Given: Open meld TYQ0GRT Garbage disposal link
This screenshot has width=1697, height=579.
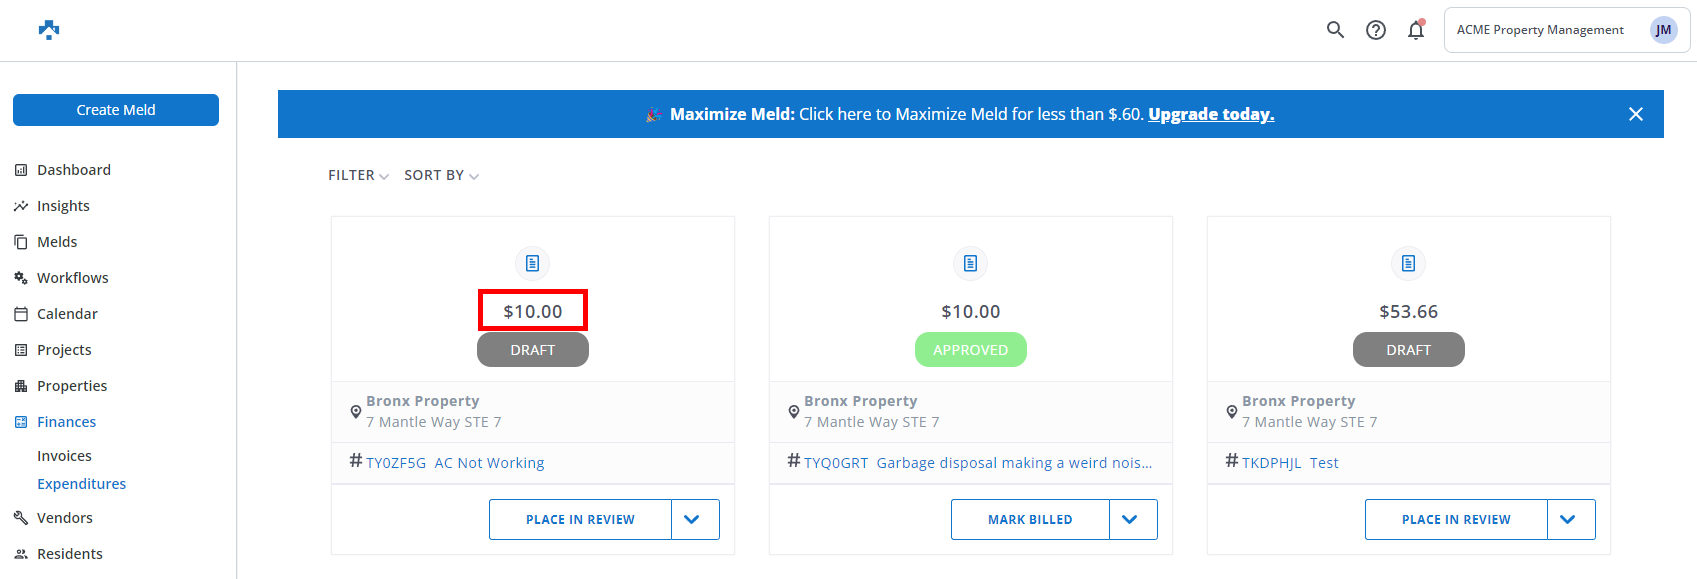Looking at the screenshot, I should (x=979, y=463).
